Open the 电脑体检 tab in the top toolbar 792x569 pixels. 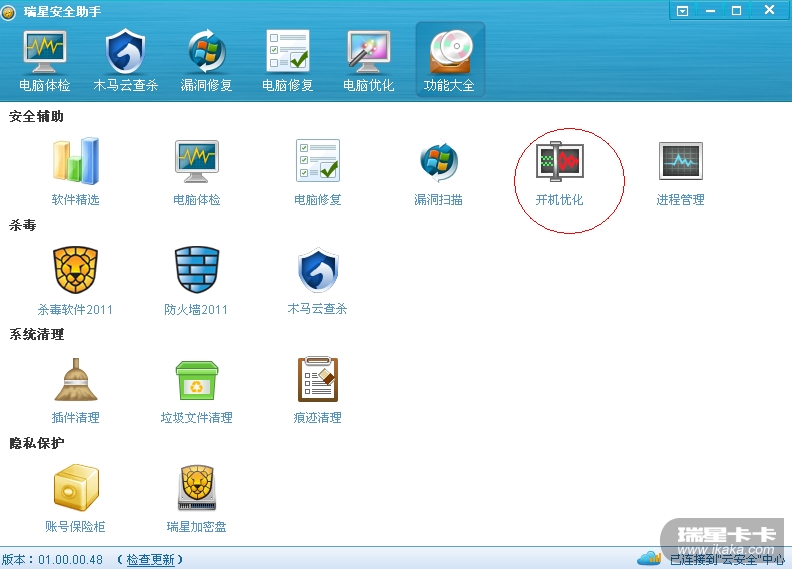44,61
